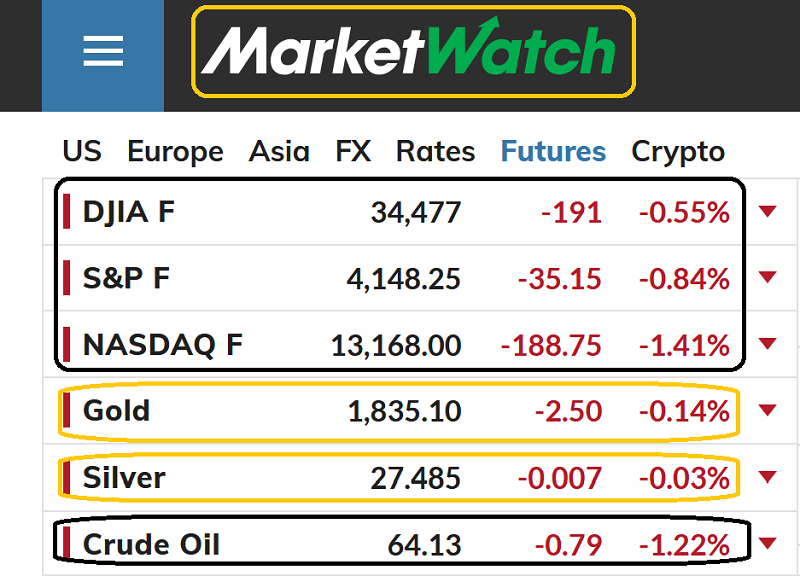Switch to the US markets tab
The image size is (800, 576).
82,151
